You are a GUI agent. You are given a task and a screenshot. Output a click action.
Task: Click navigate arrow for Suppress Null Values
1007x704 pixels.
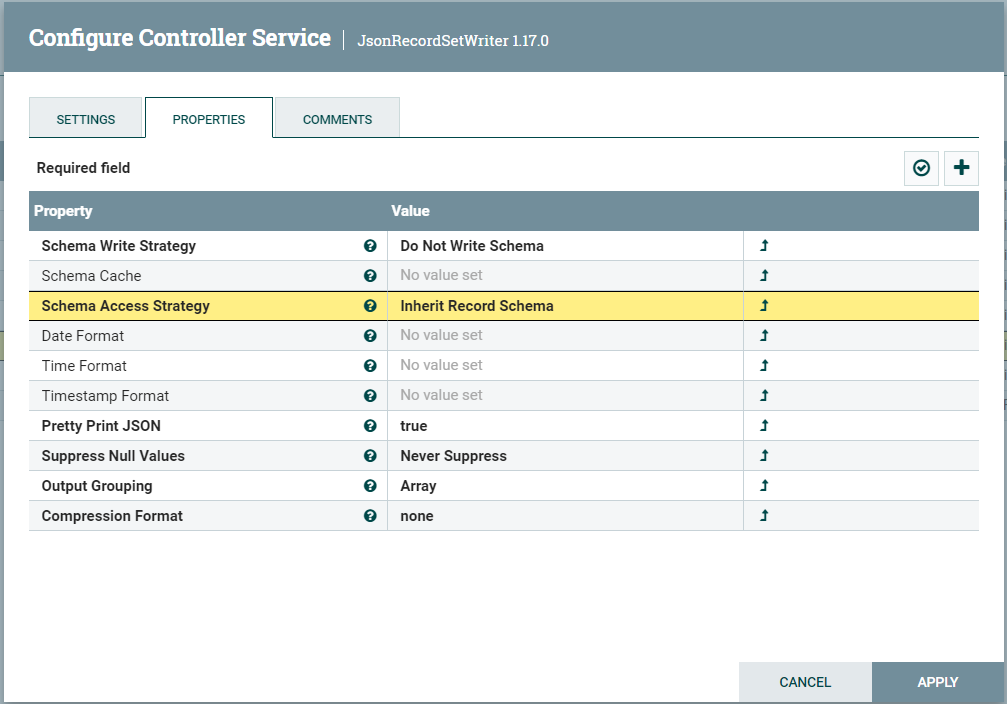click(763, 455)
